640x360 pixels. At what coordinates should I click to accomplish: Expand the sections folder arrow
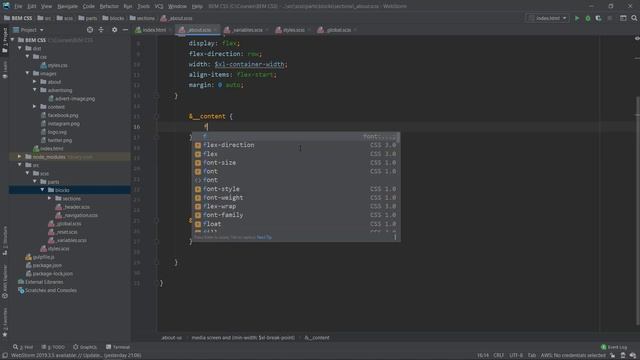pyautogui.click(x=50, y=198)
